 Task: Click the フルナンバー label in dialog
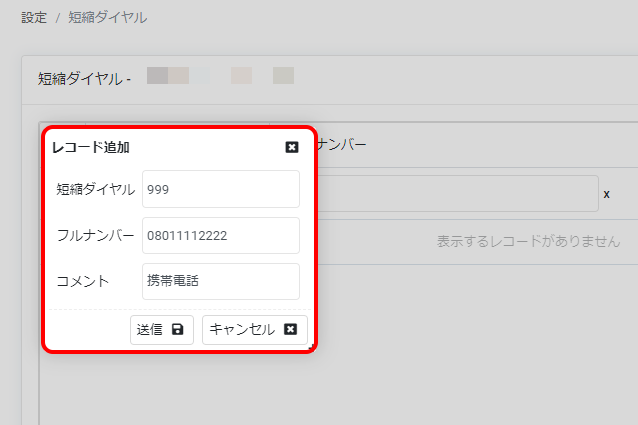pos(95,235)
